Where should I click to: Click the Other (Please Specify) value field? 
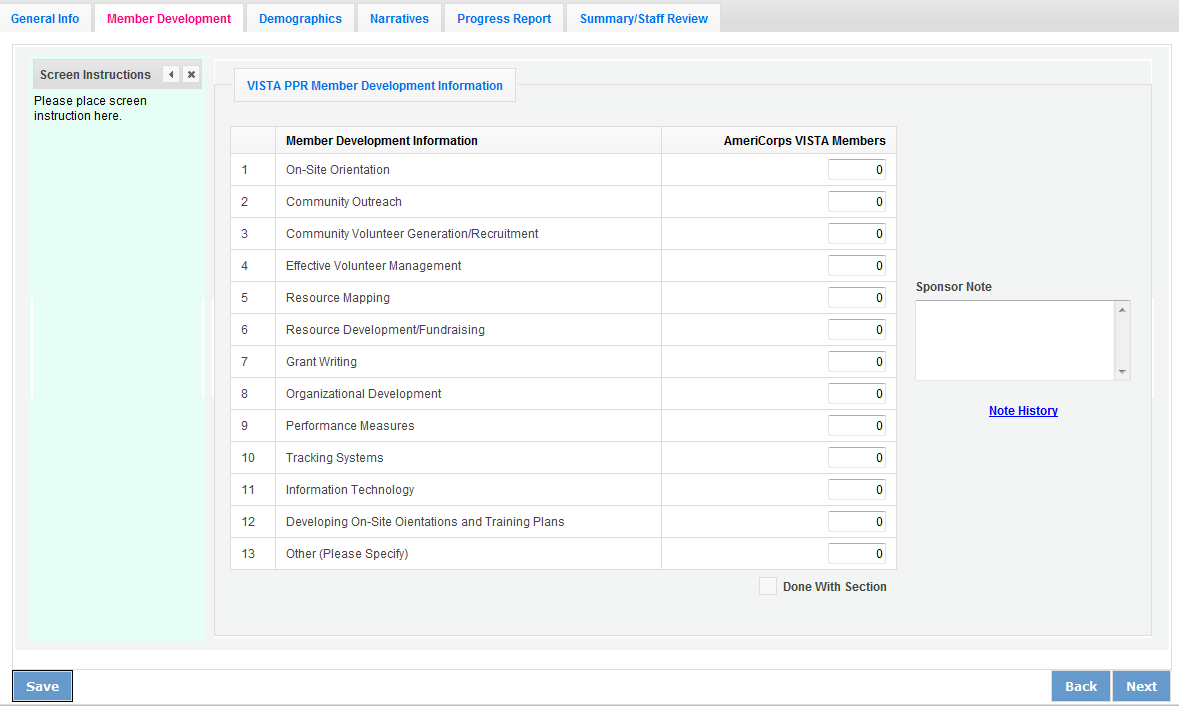856,554
